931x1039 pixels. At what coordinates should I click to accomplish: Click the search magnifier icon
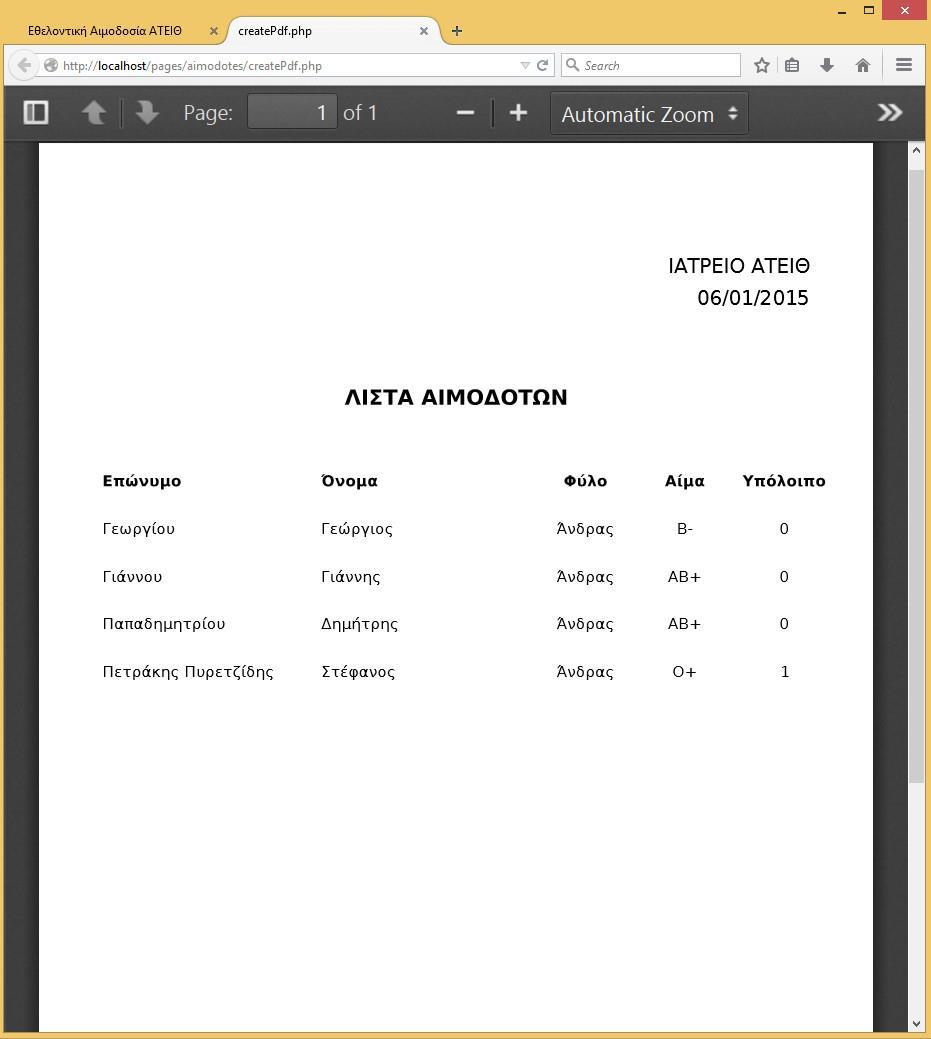[573, 65]
